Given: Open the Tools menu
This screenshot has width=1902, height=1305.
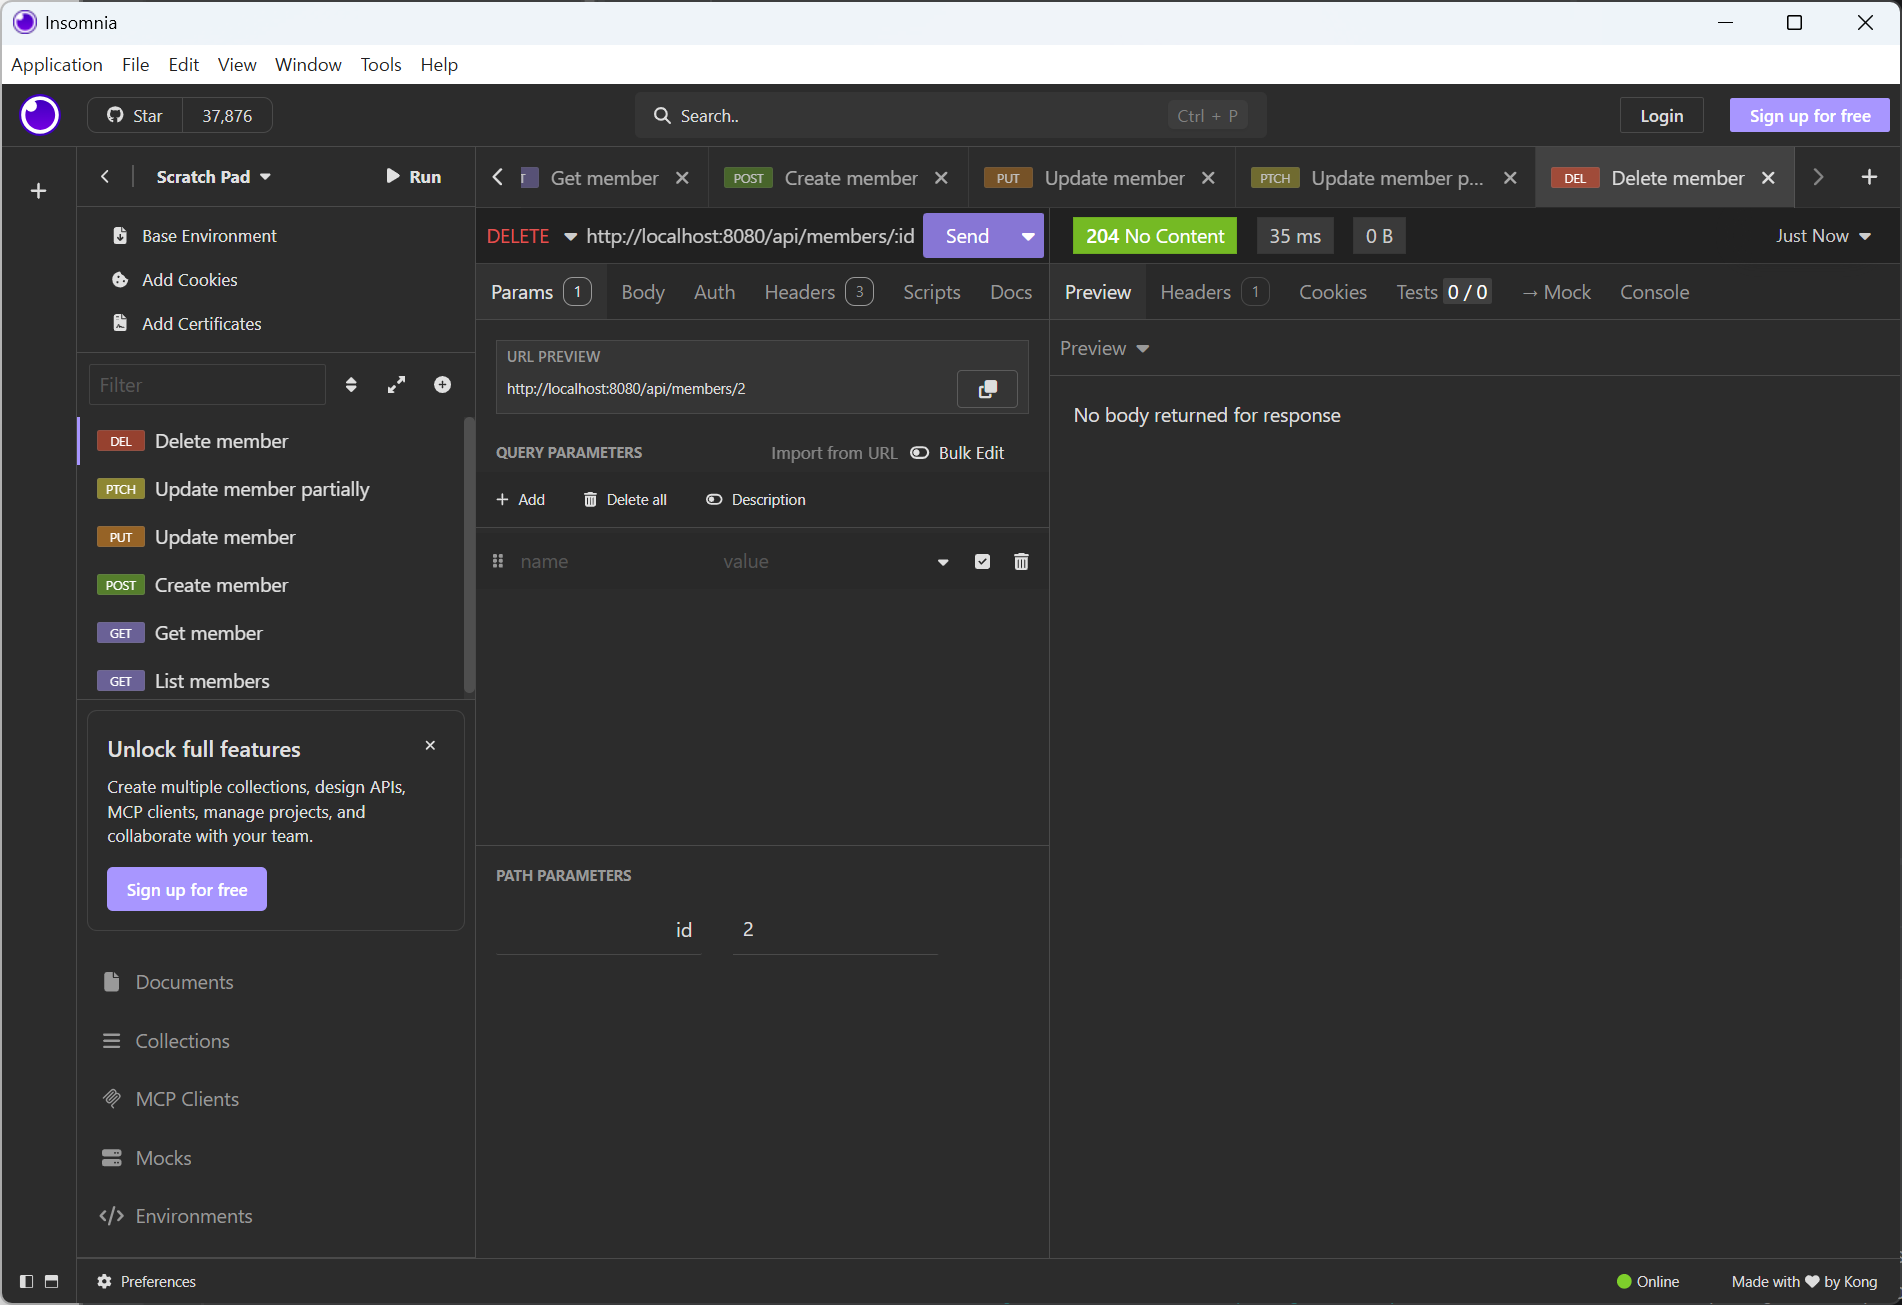Looking at the screenshot, I should 380,64.
